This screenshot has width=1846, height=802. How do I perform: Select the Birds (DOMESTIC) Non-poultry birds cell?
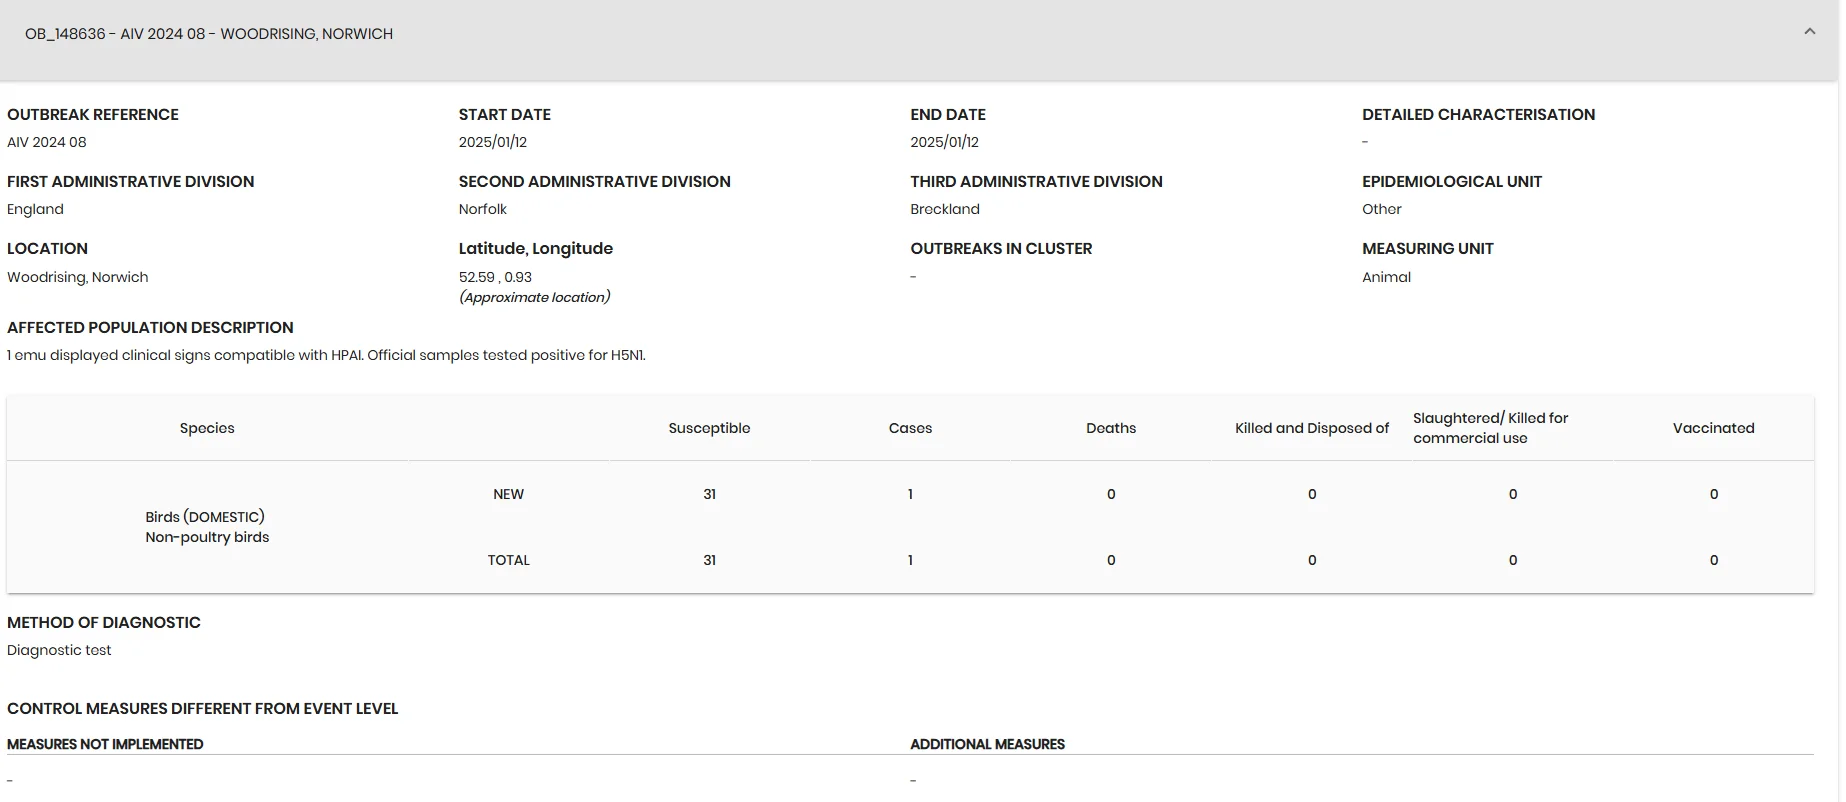207,527
